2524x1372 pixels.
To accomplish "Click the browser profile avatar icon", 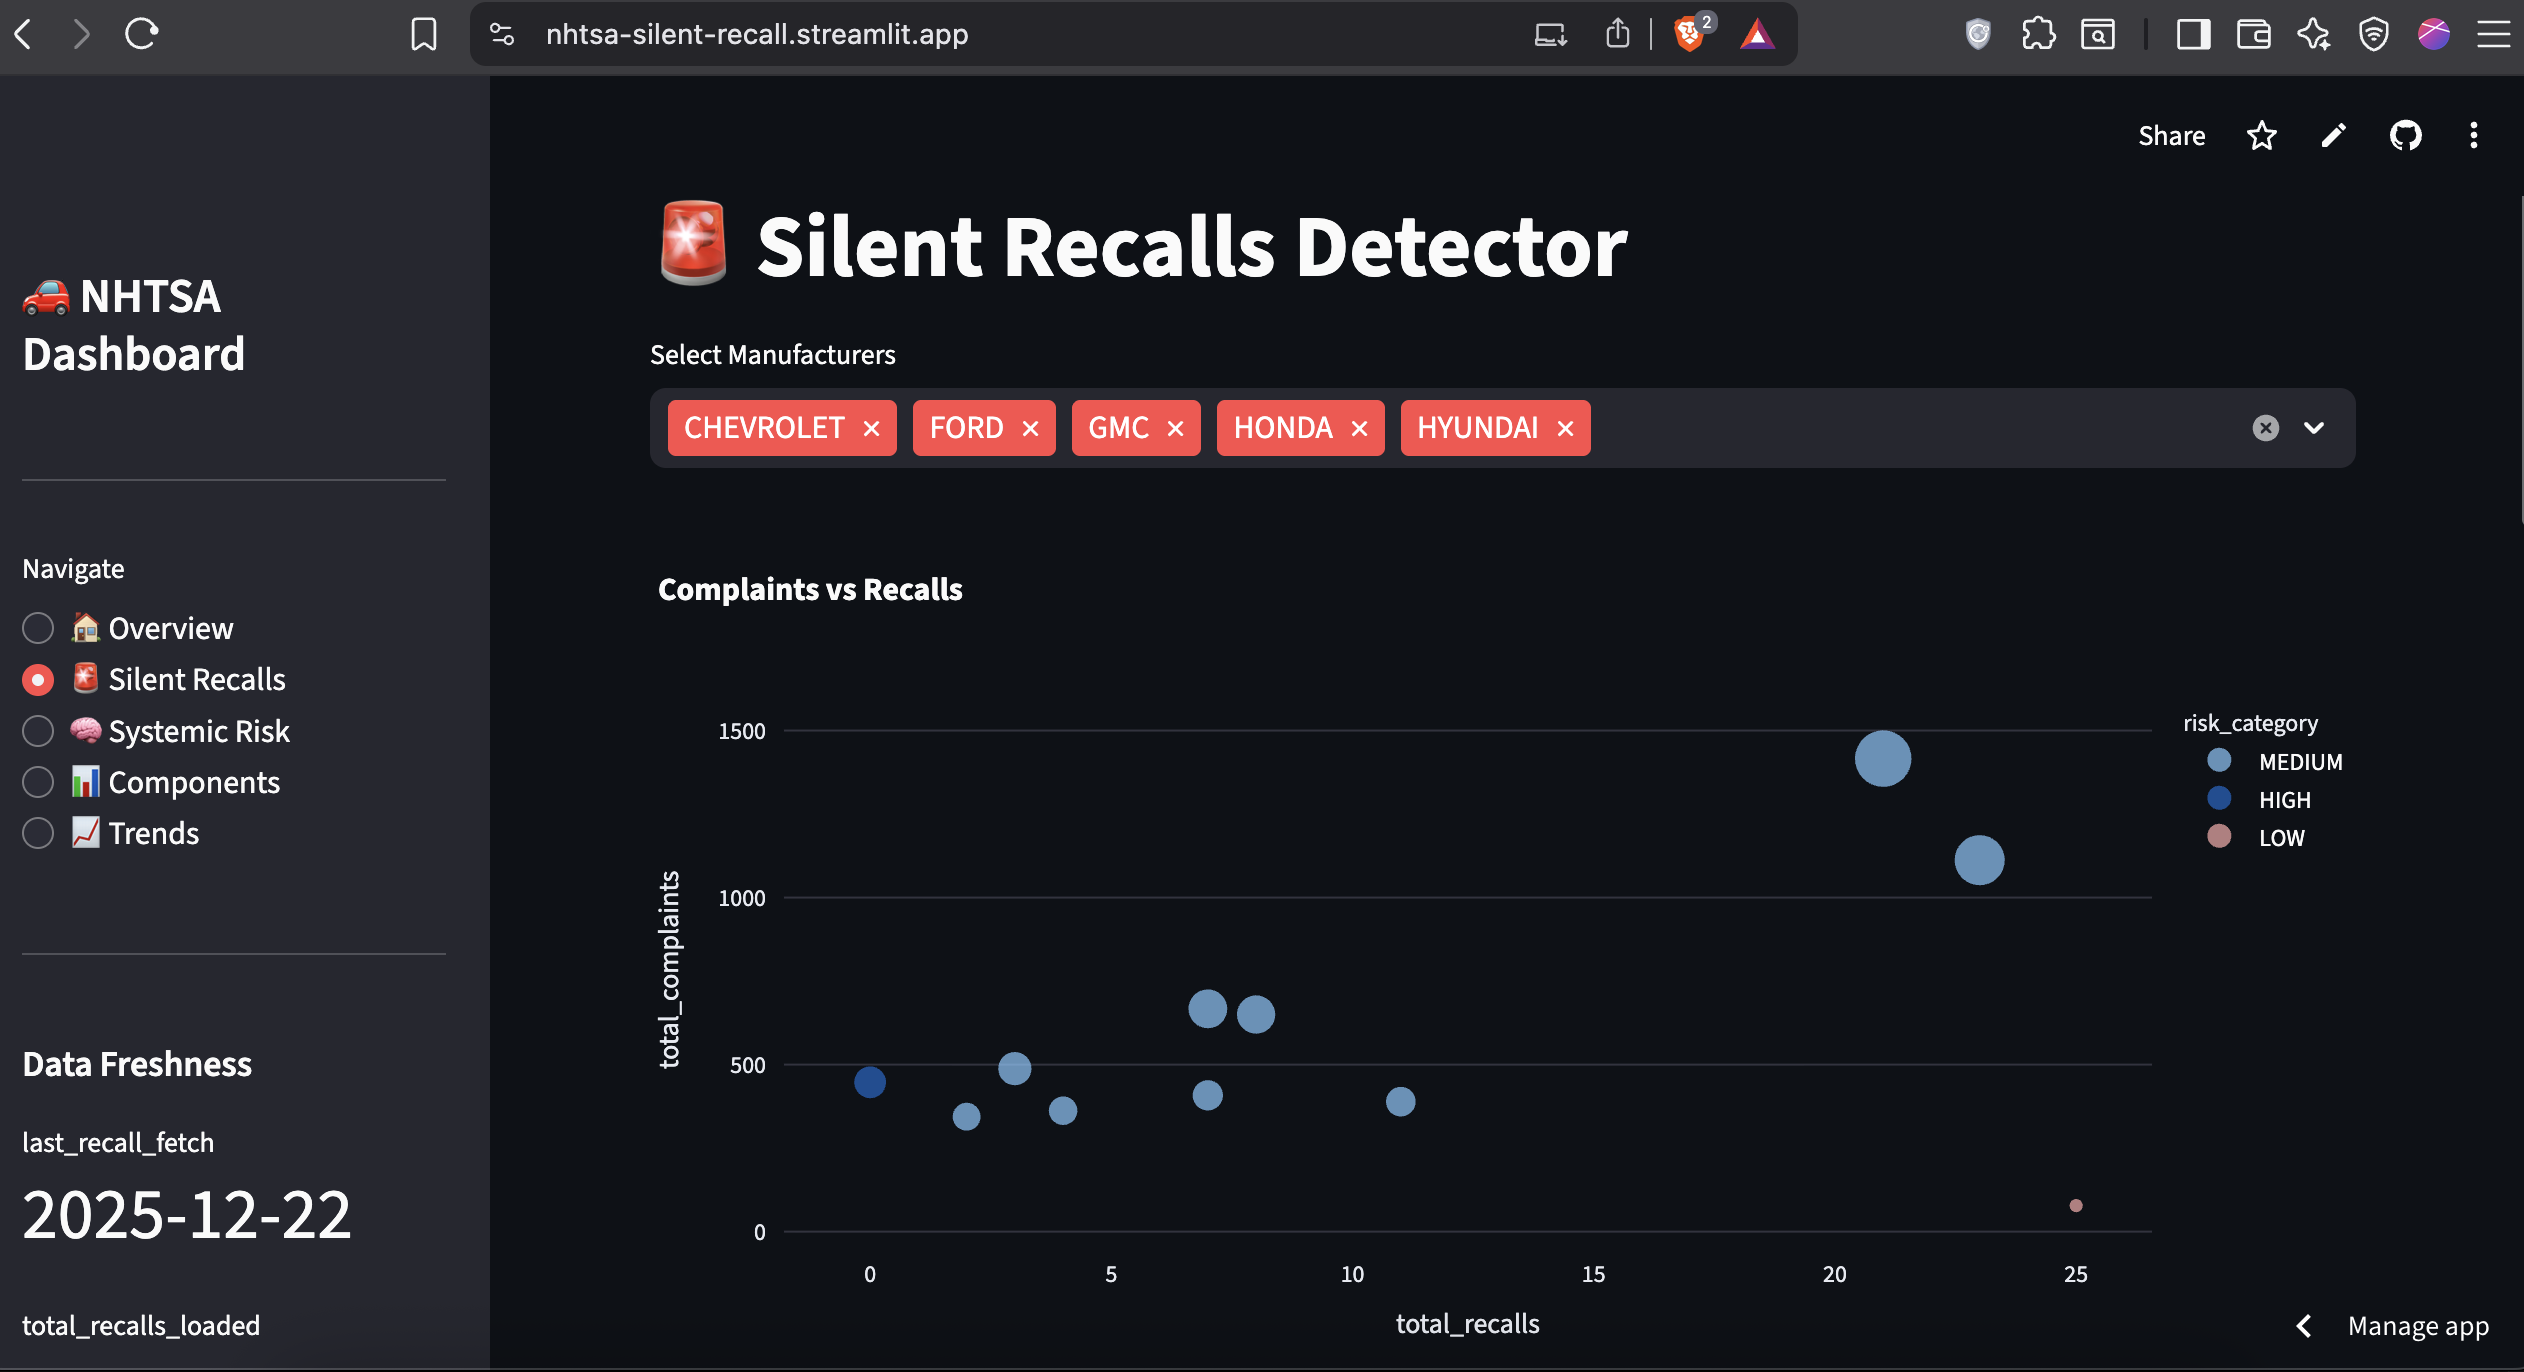I will [2434, 33].
